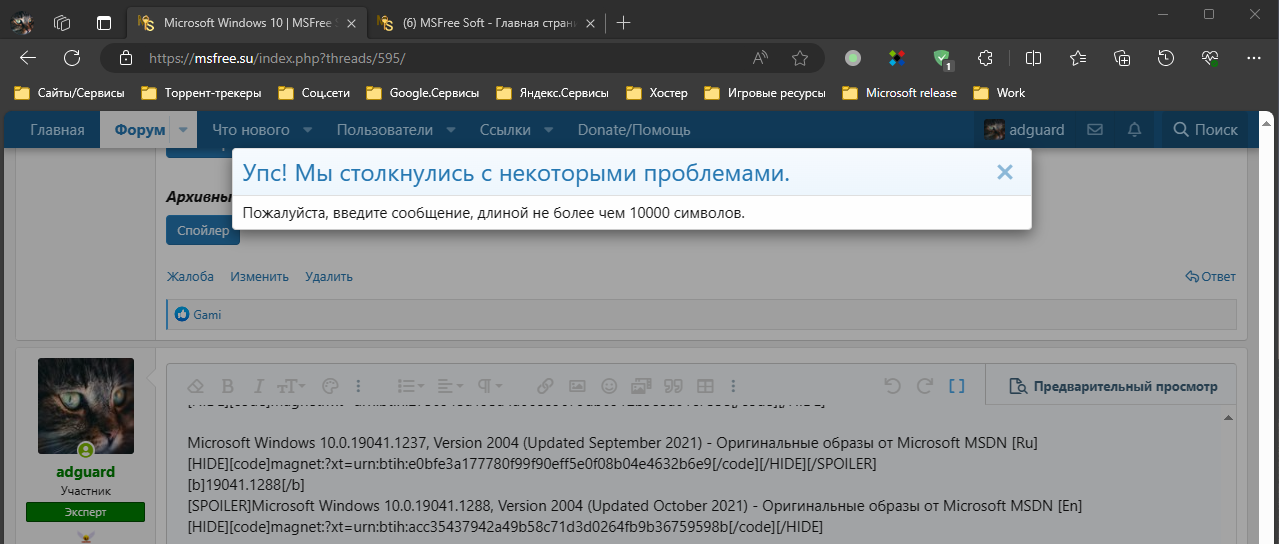Open the AdGuard green shield extension
Viewport: 1279px width, 544px height.
click(x=941, y=58)
